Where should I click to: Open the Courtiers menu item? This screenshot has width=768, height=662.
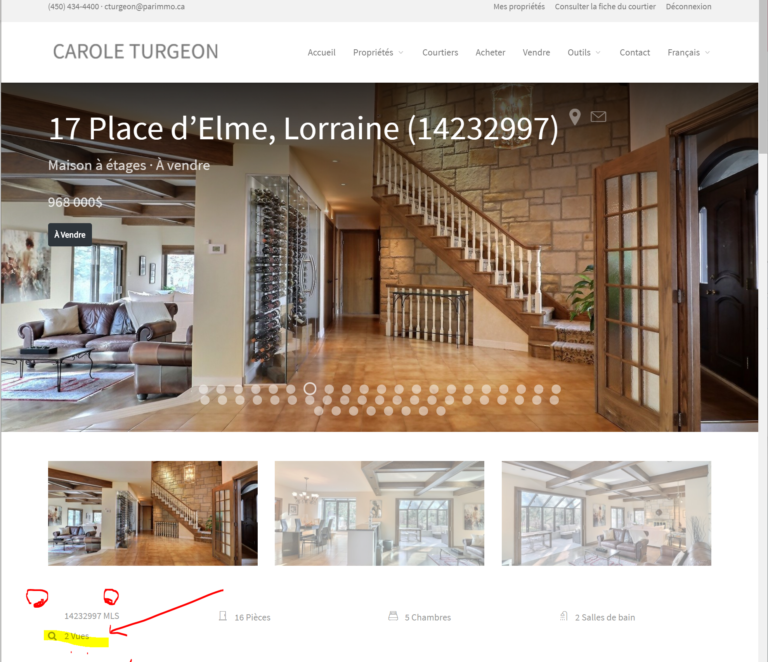click(x=440, y=52)
